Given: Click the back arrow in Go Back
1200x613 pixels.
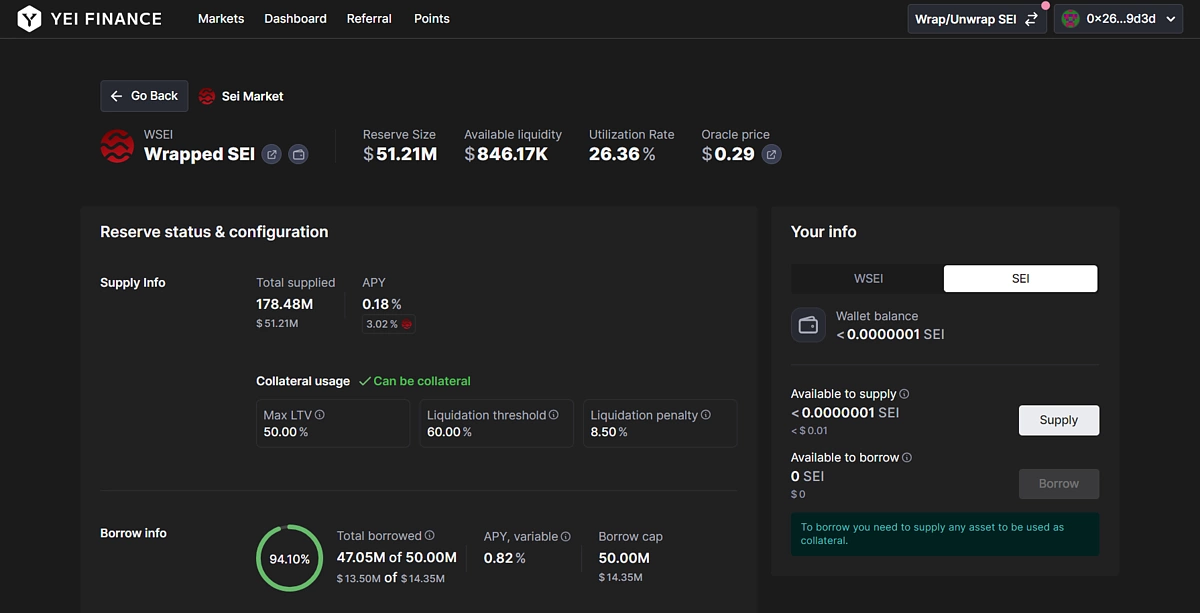Looking at the screenshot, I should coord(117,96).
